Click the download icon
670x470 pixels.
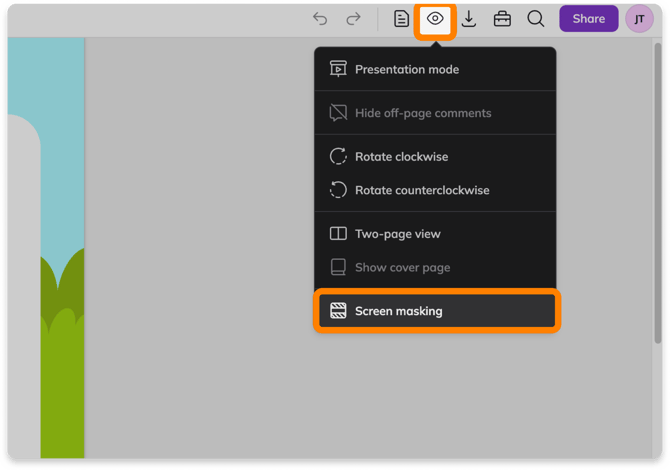pyautogui.click(x=469, y=19)
